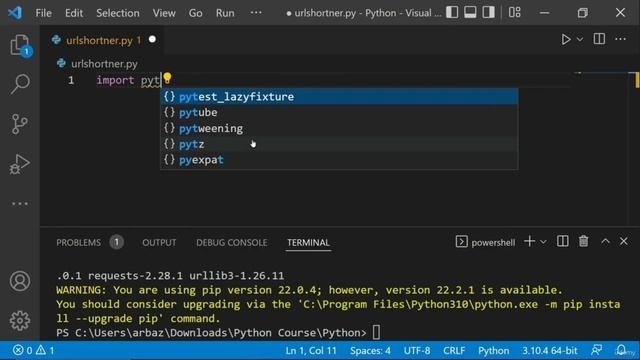Show hidden menus via title bar ellipsis
Image resolution: width=640 pixels, height=360 pixels.
(x=256, y=13)
